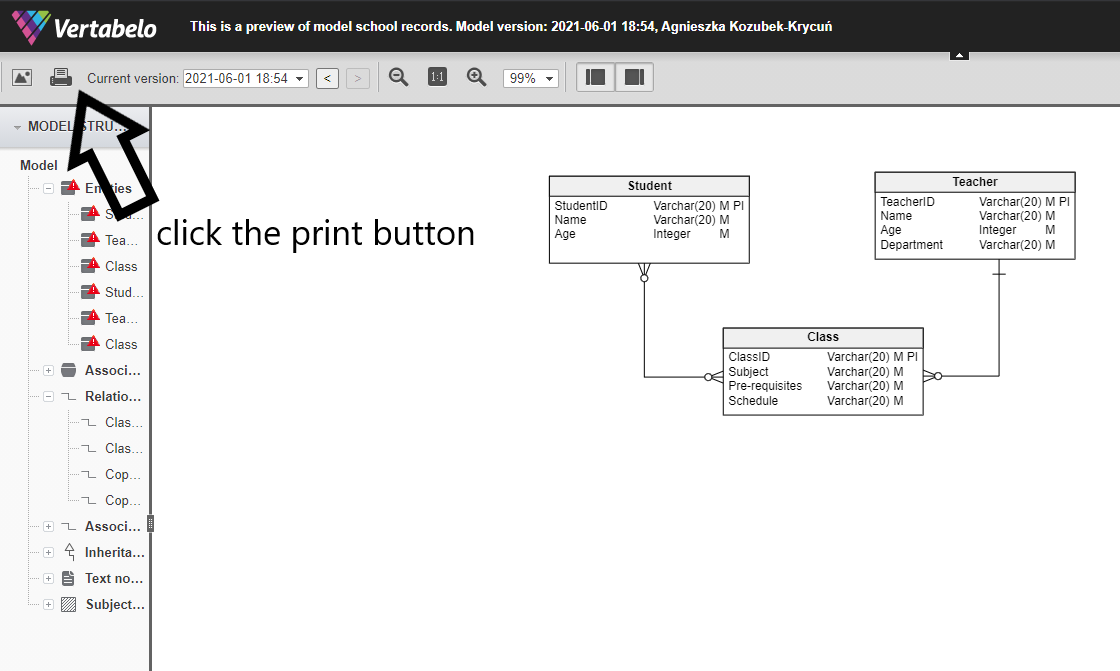Open the Current version dropdown
Image resolution: width=1120 pixels, height=671 pixels.
click(246, 78)
